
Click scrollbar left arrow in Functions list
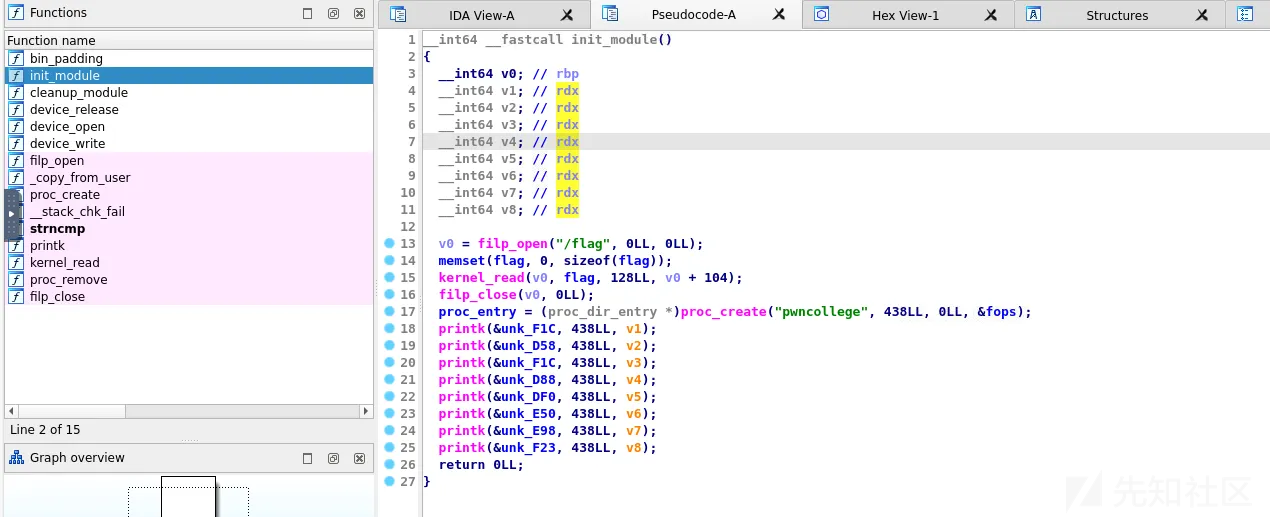pyautogui.click(x=11, y=411)
